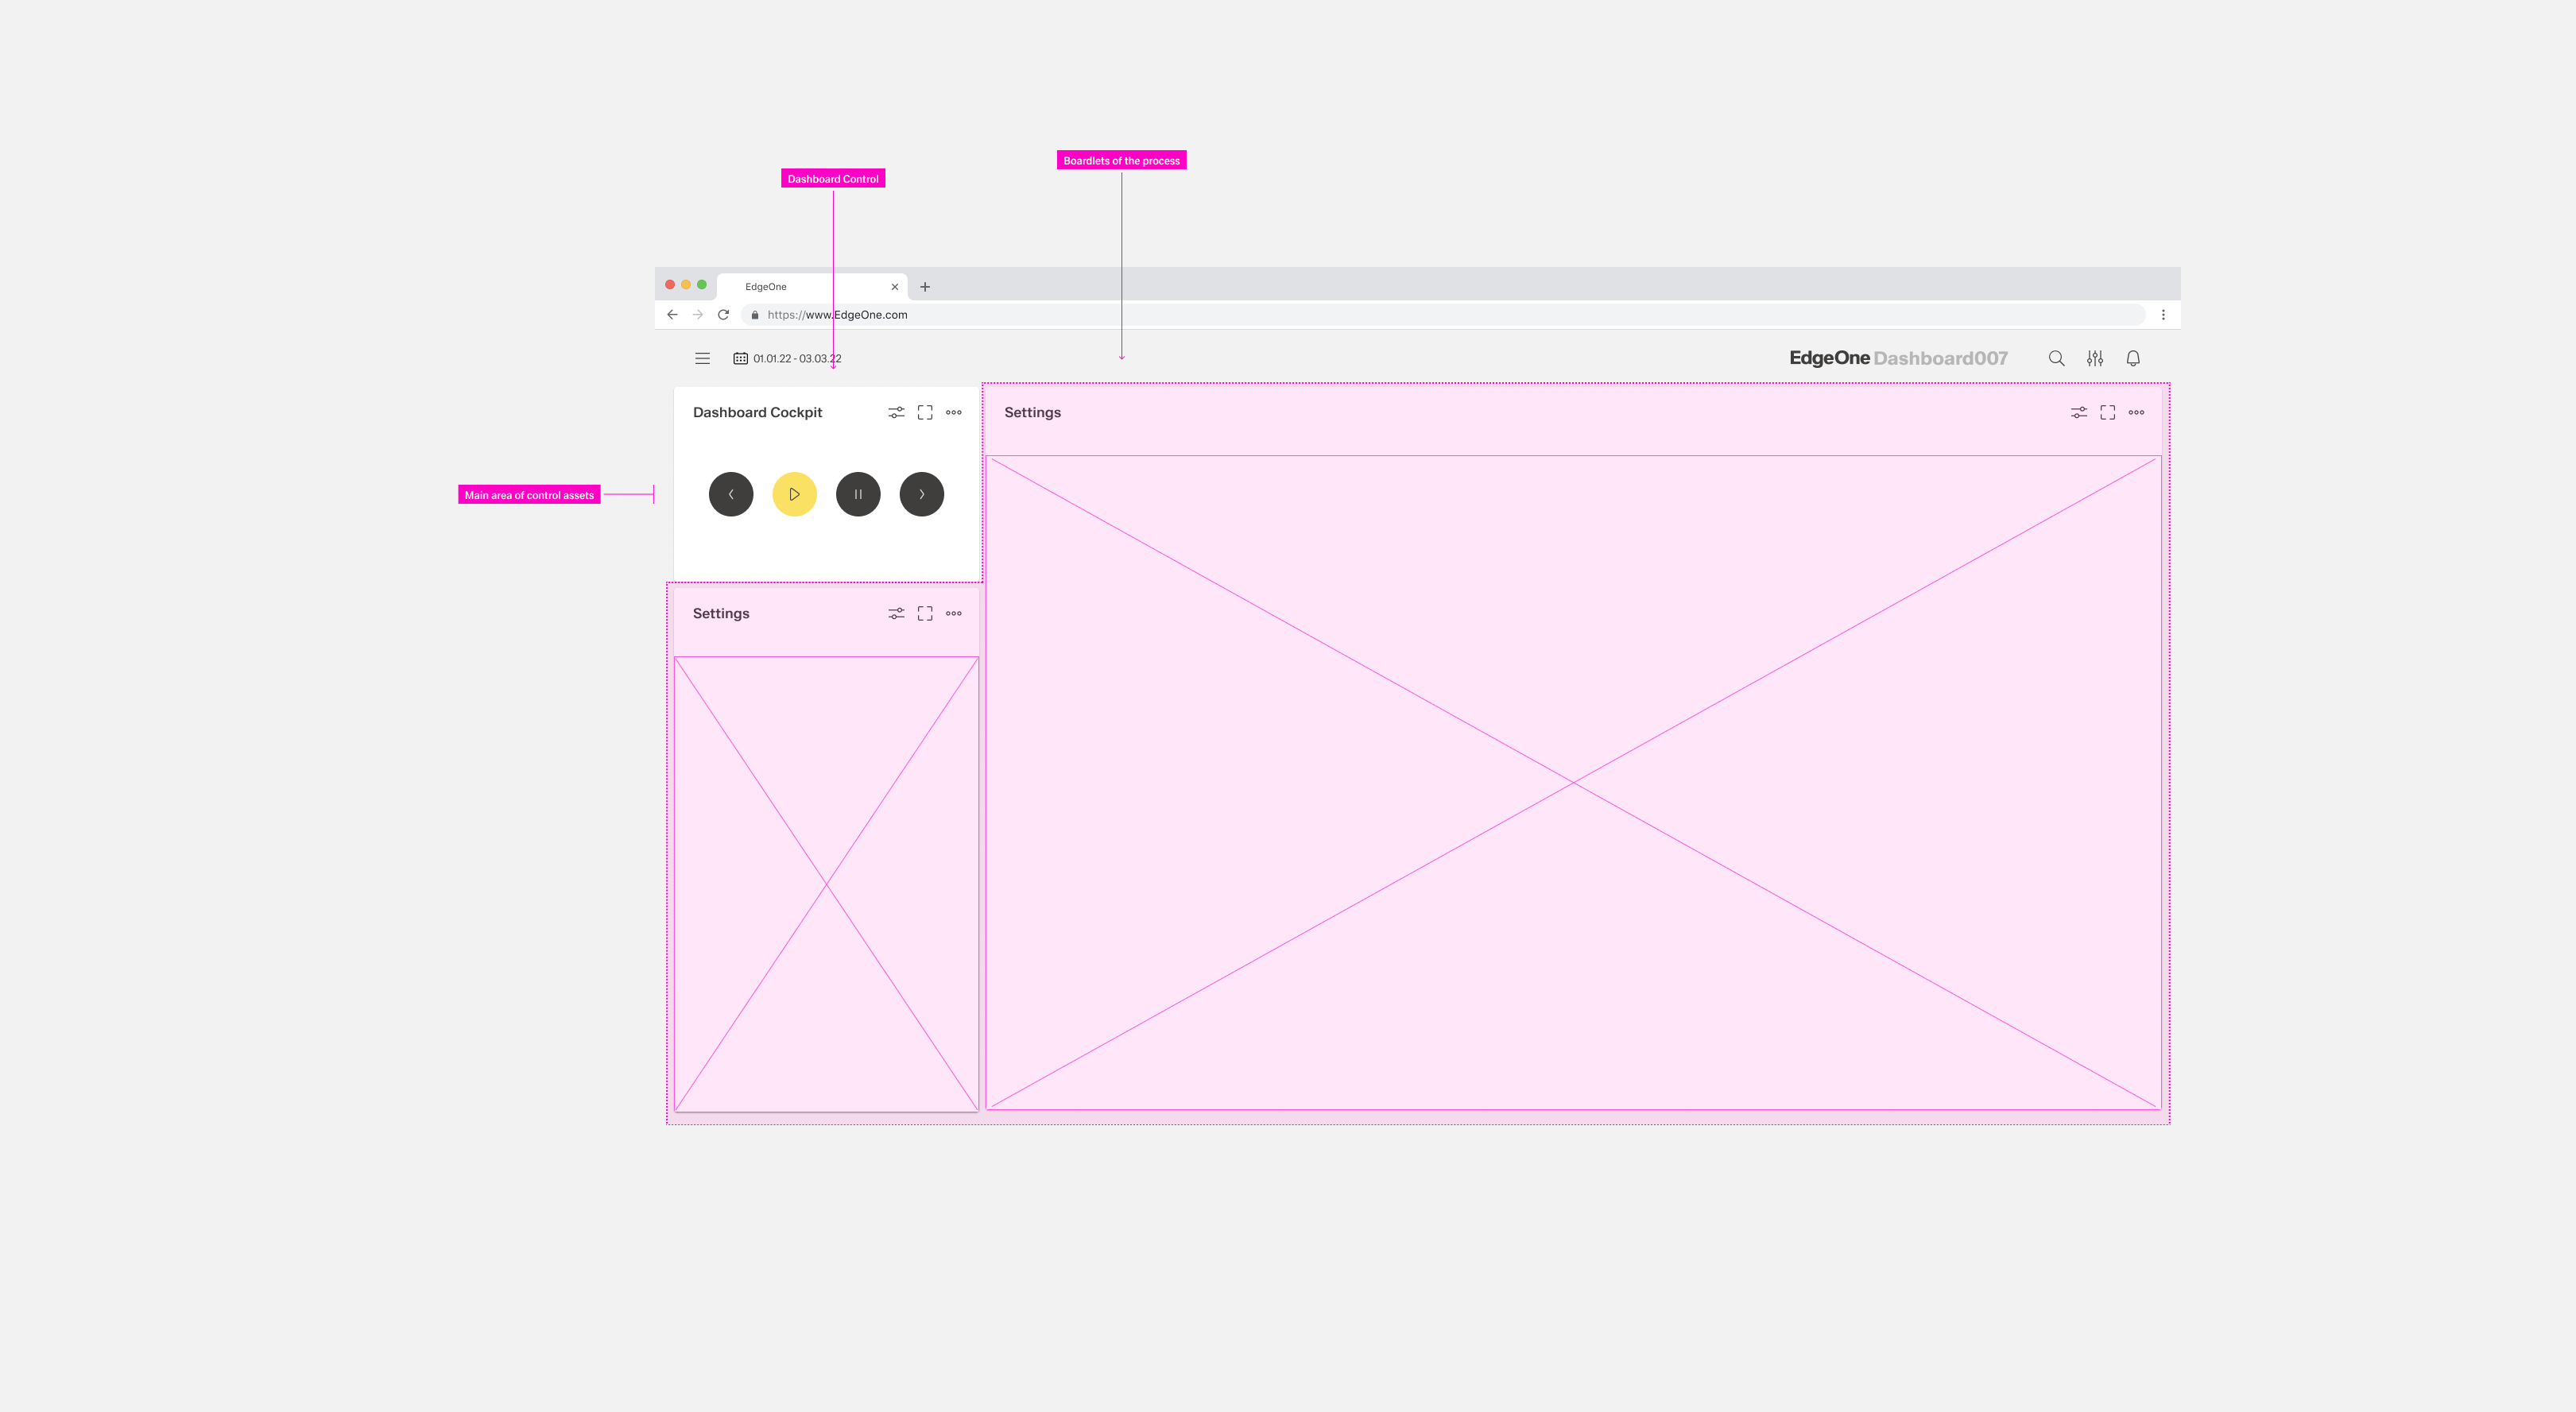The image size is (2576, 1412).
Task: Open Dashboard Cockpit adjust settings icon
Action: point(896,412)
